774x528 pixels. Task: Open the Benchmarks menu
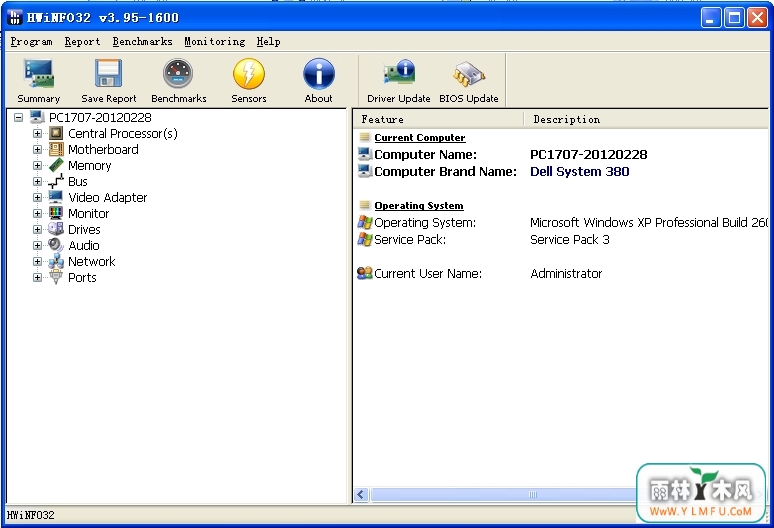coord(143,42)
